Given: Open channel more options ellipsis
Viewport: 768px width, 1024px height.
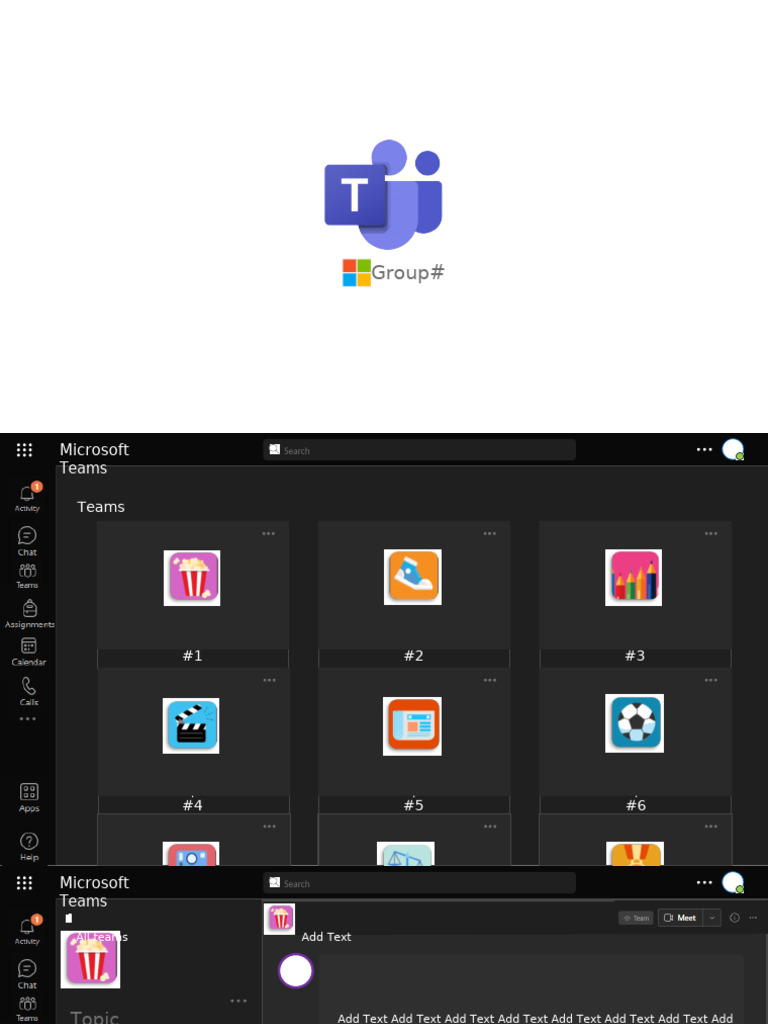Looking at the screenshot, I should click(x=753, y=918).
